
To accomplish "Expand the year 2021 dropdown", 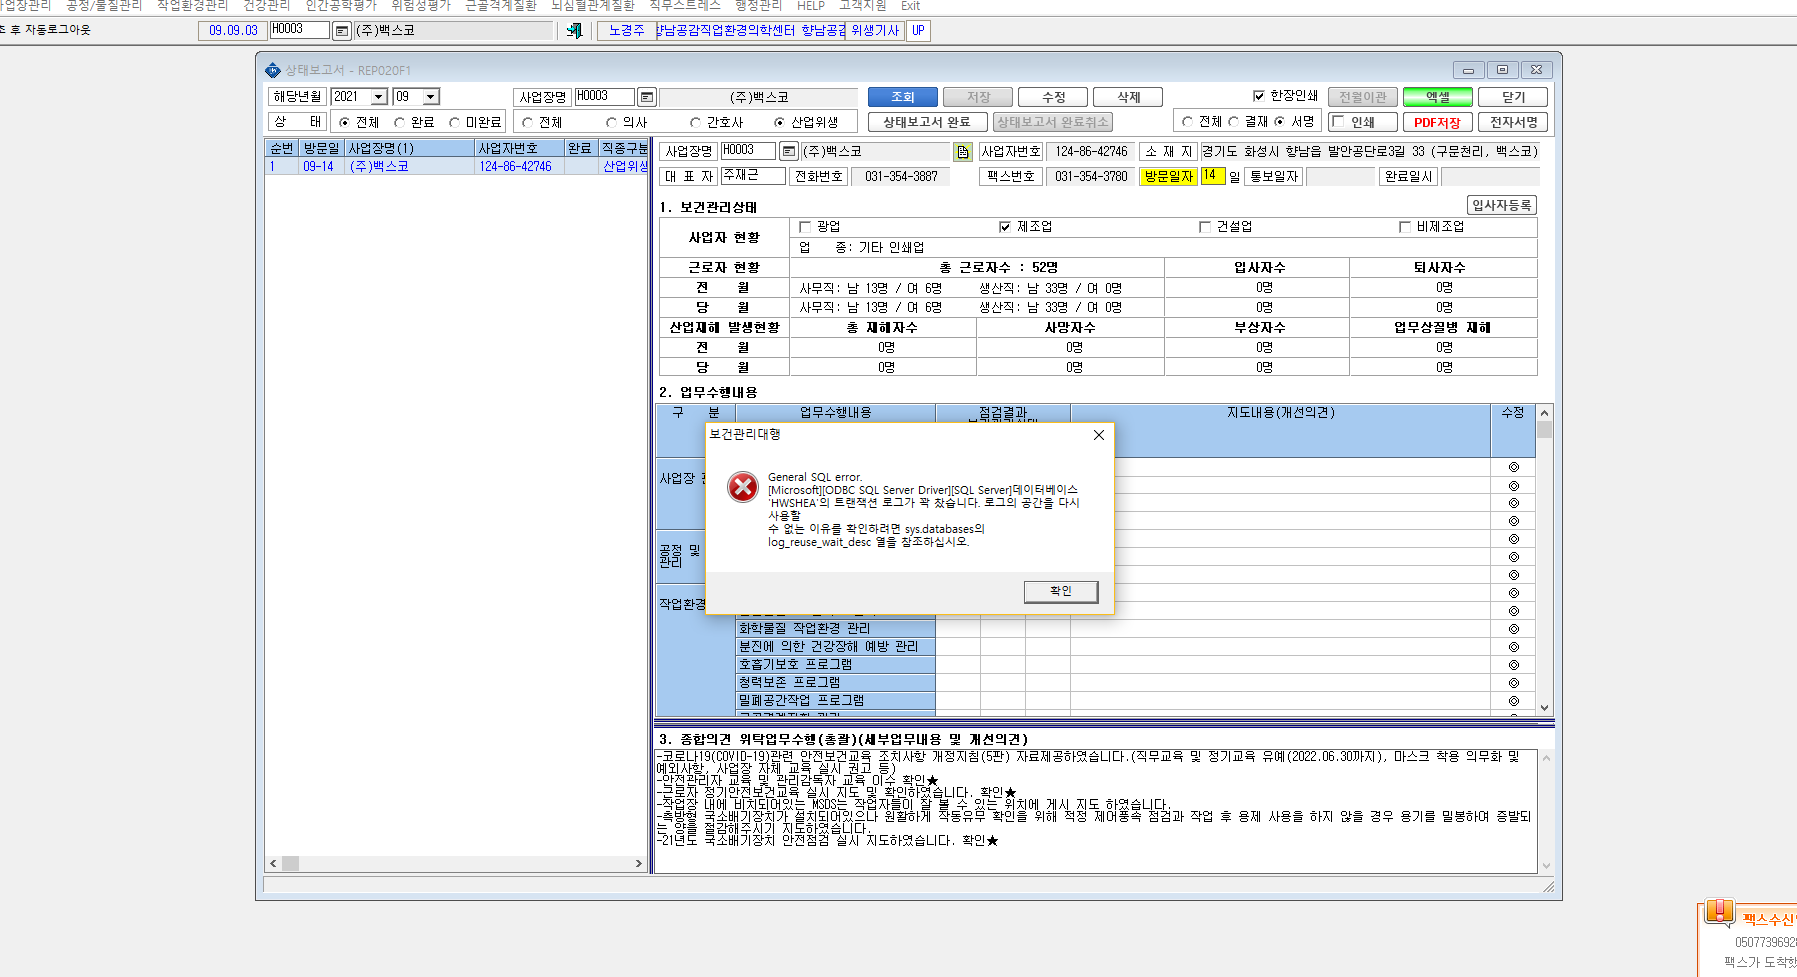I will (379, 97).
